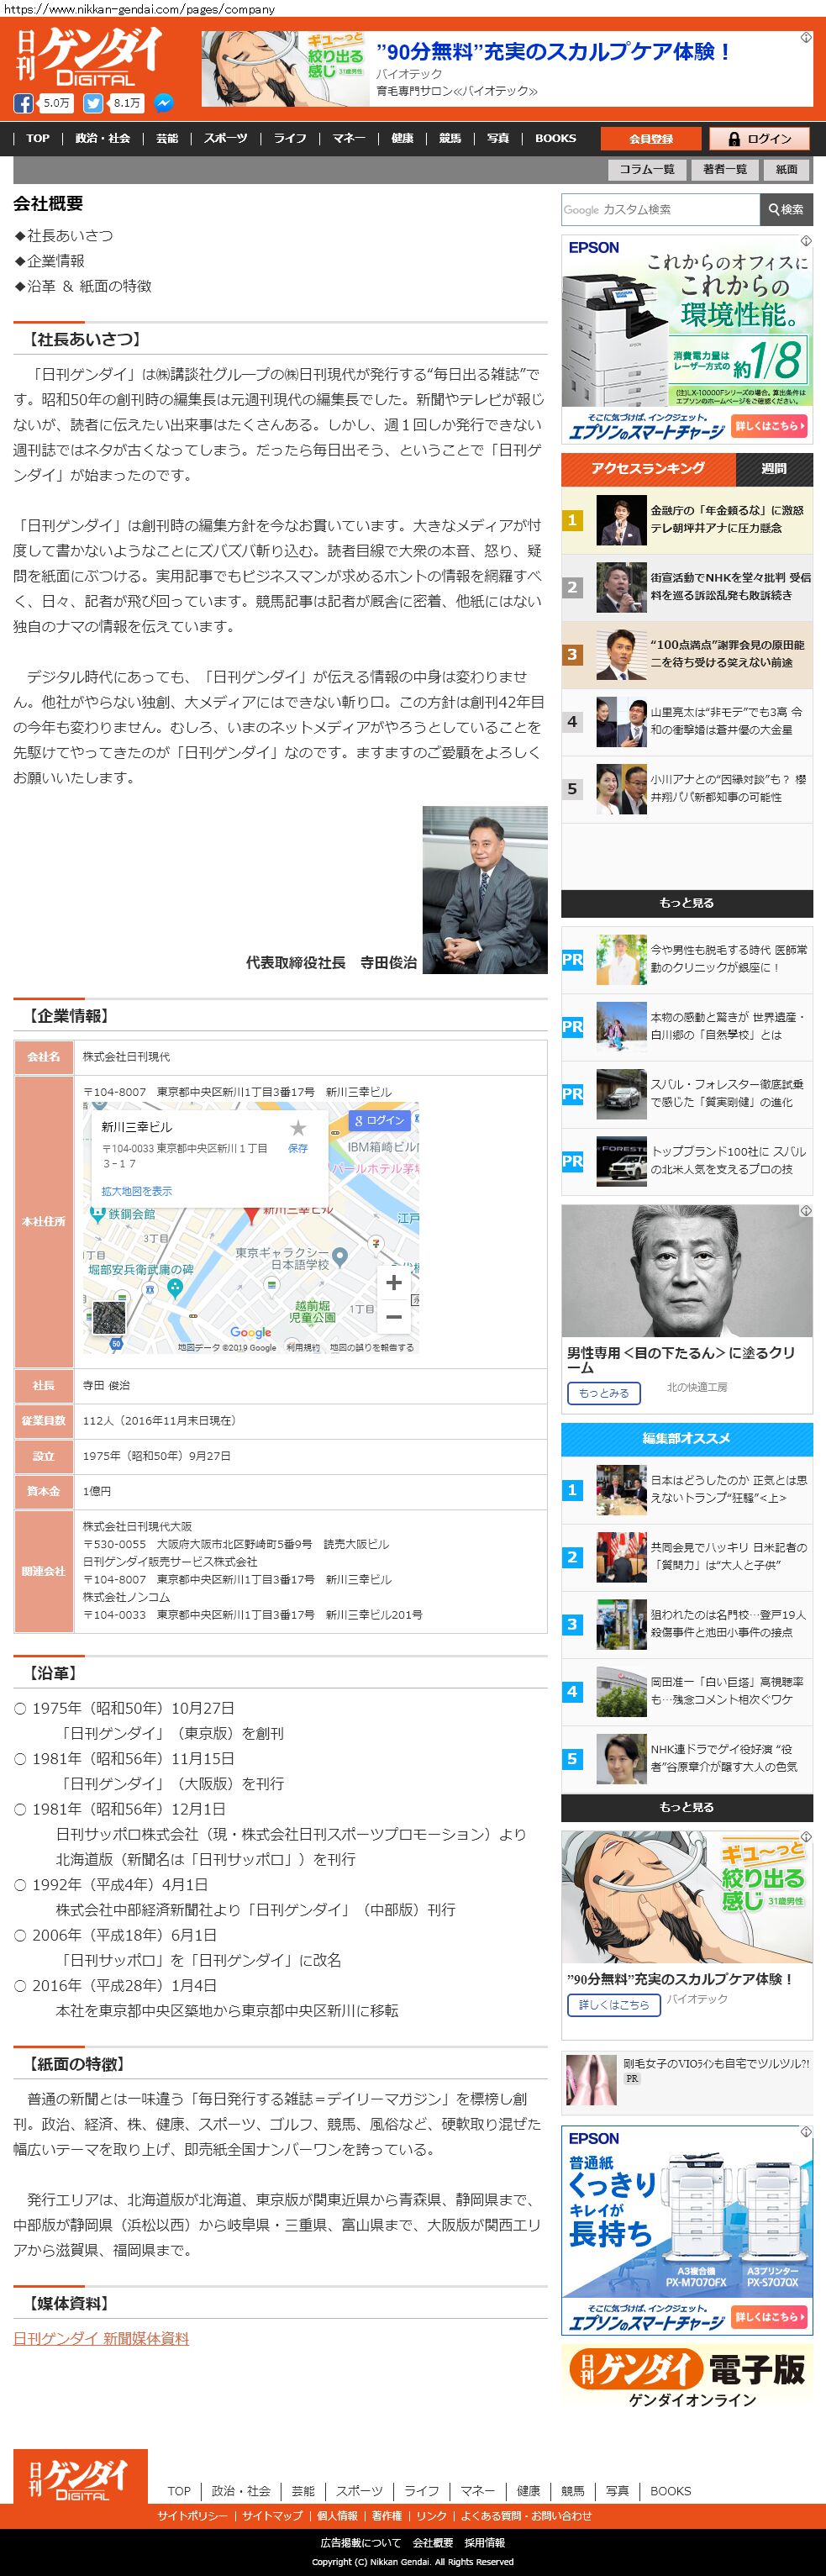Open editor pick 狙われたのは名門校

click(x=686, y=1623)
